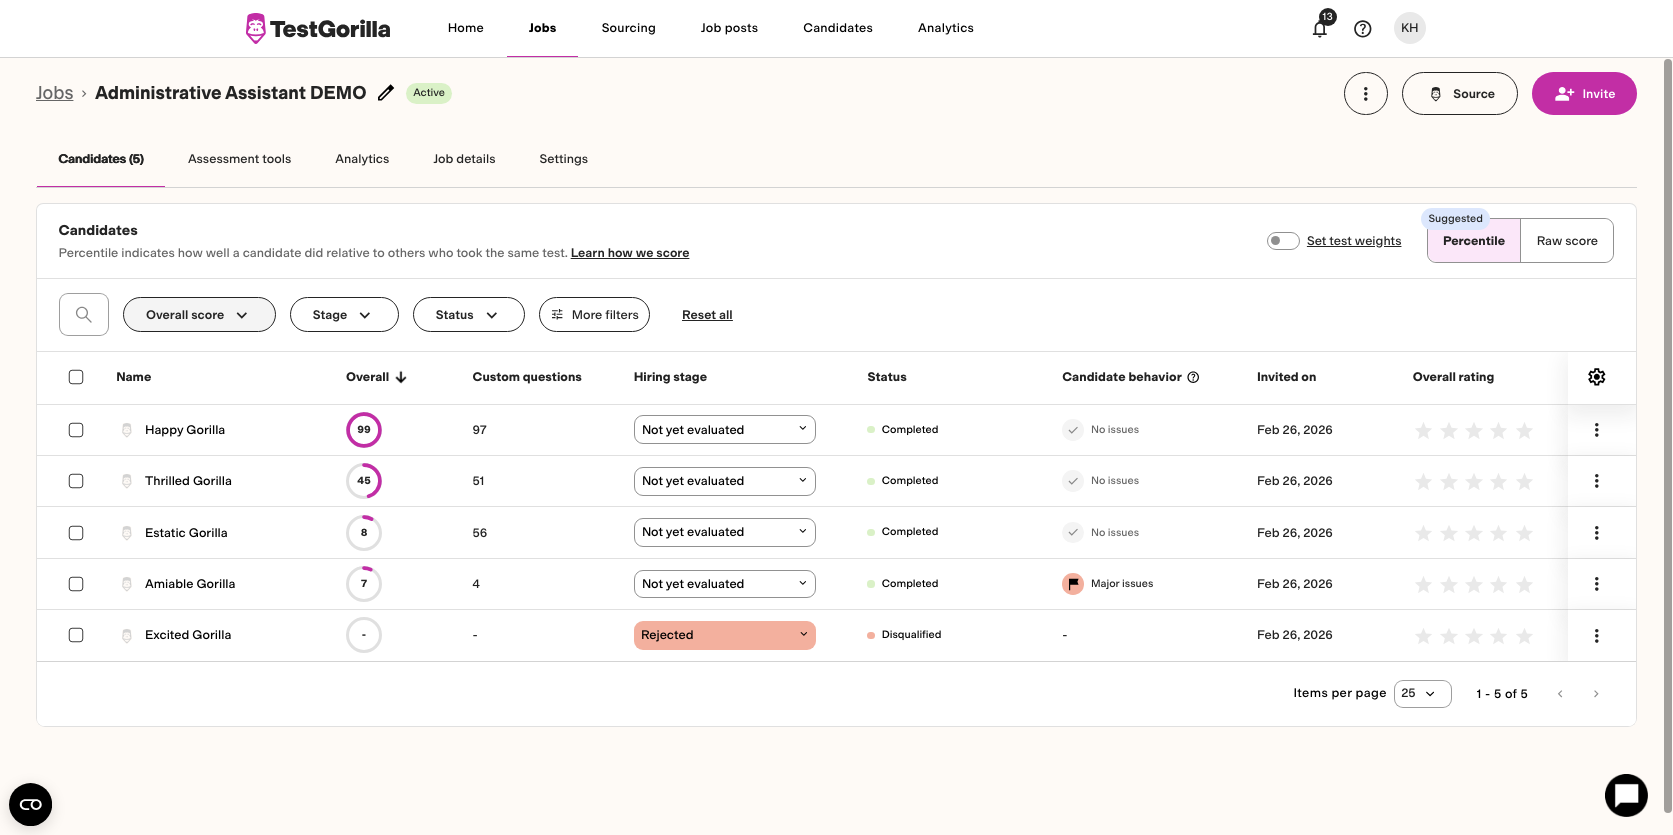Image resolution: width=1673 pixels, height=835 pixels.
Task: Open the Learn how we score link
Action: pos(629,253)
